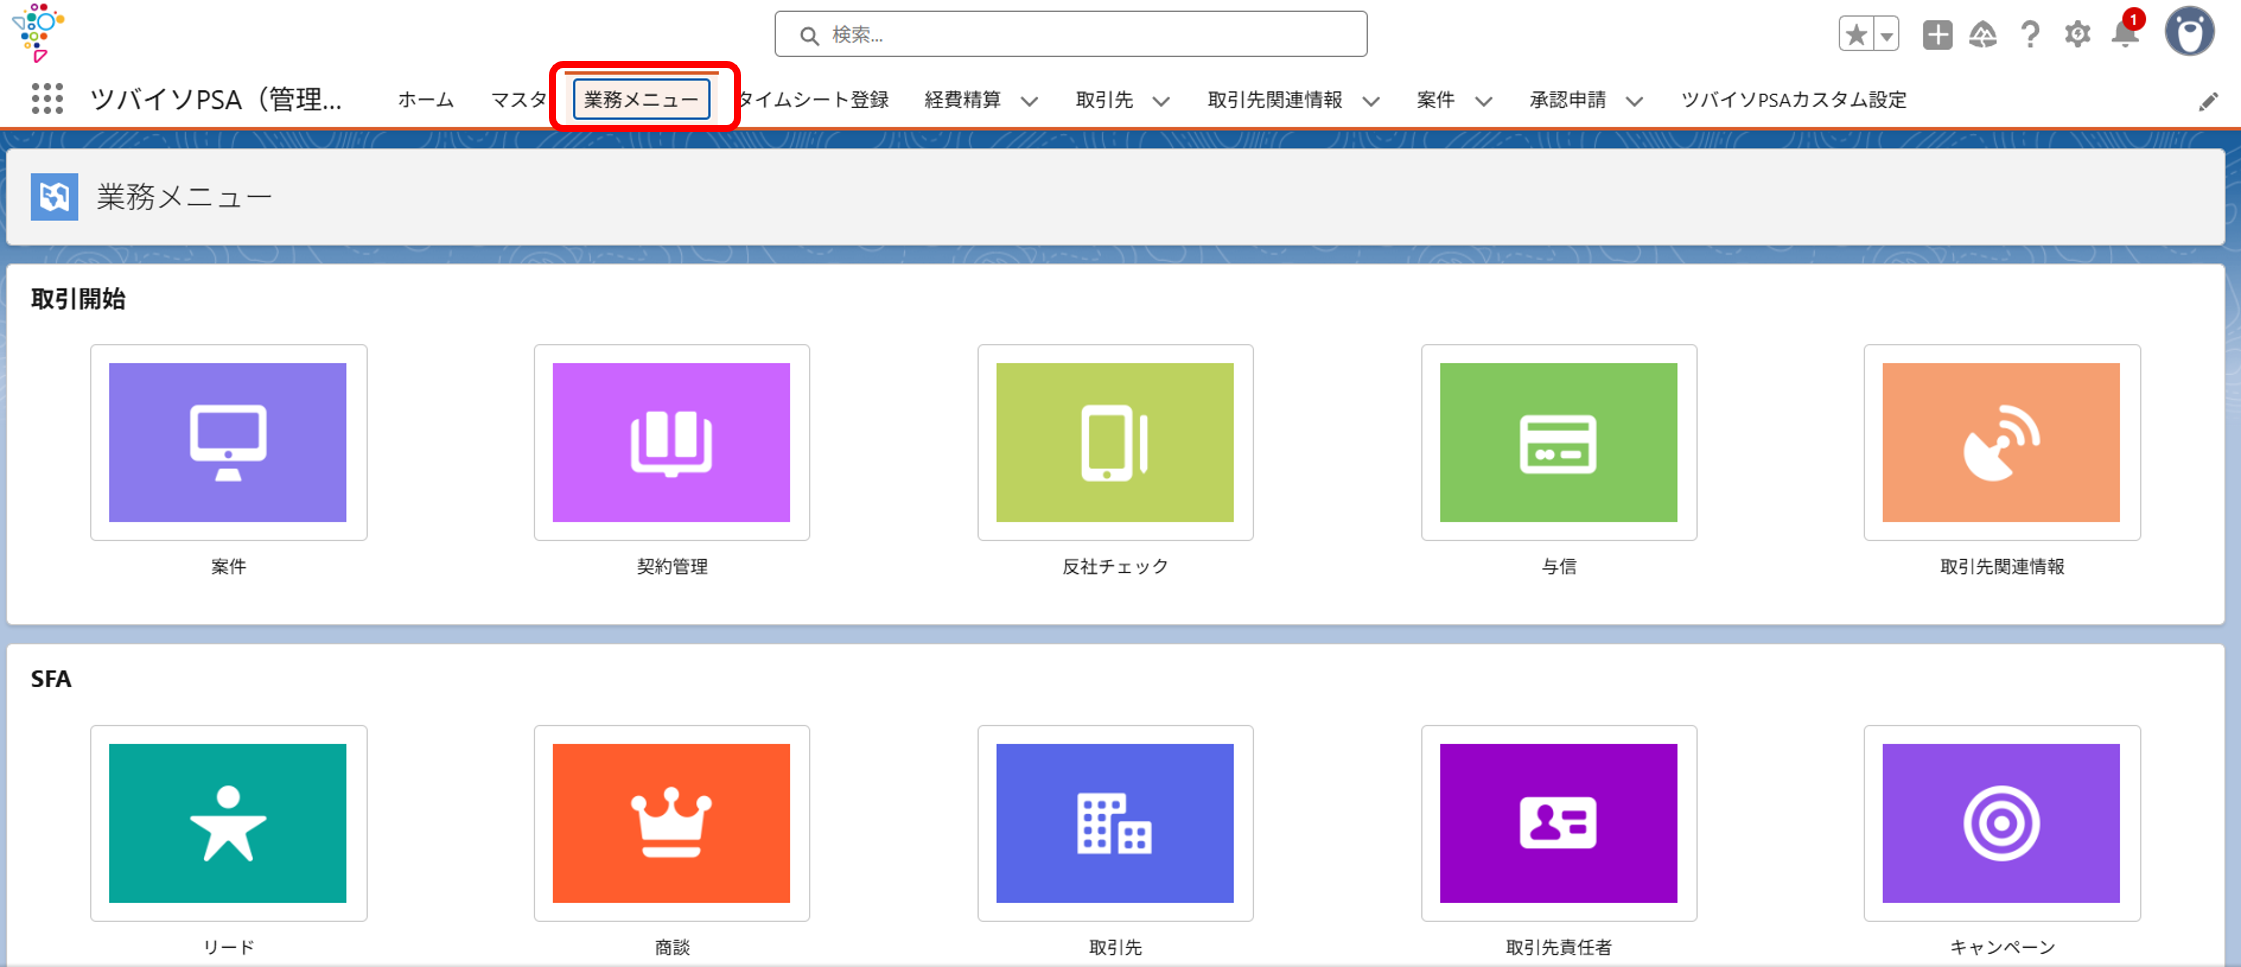Open the ツバイソPSAカスタム設定 tab
The height and width of the screenshot is (967, 2241).
click(1794, 100)
